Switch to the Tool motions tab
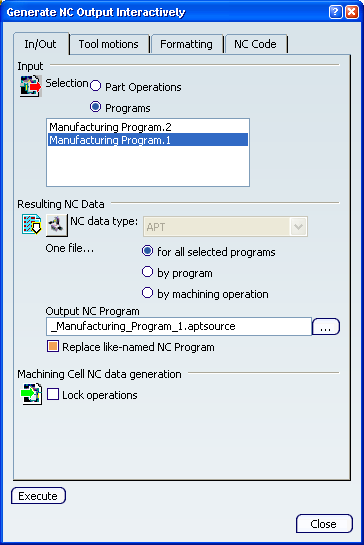Image resolution: width=364 pixels, height=545 pixels. click(109, 44)
